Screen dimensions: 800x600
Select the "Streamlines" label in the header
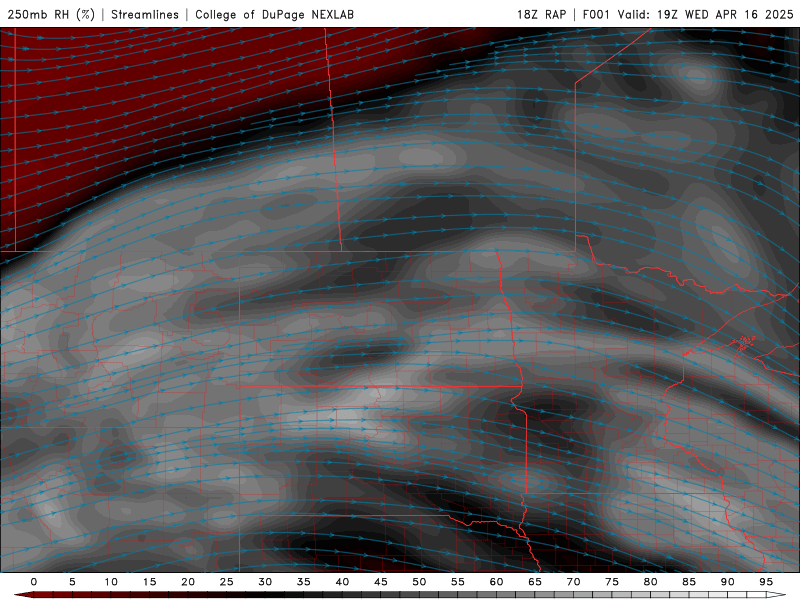pyautogui.click(x=145, y=14)
